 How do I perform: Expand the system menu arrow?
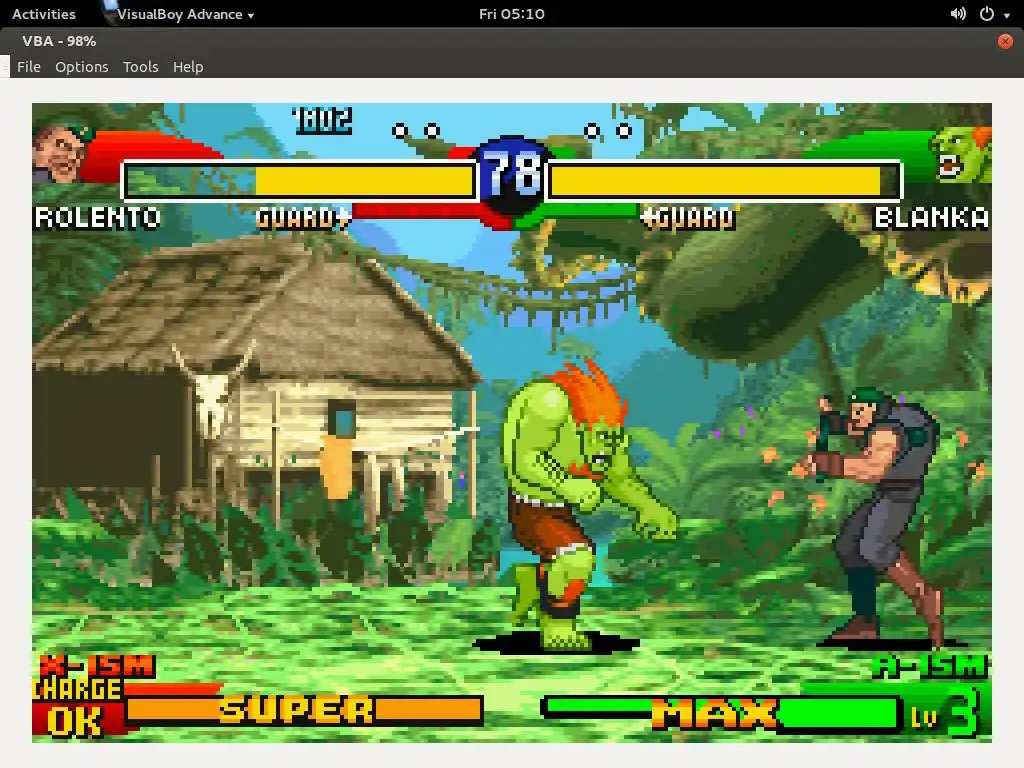coord(1006,15)
